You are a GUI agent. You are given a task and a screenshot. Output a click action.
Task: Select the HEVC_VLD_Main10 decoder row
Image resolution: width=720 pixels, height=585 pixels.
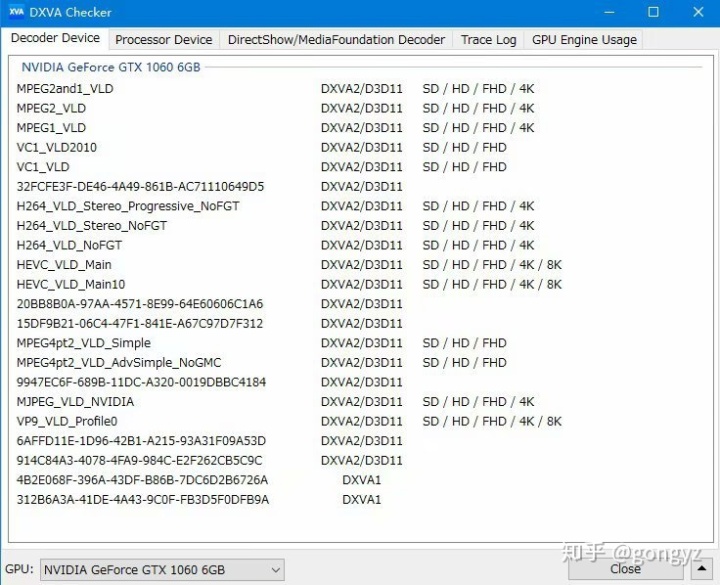click(x=69, y=284)
